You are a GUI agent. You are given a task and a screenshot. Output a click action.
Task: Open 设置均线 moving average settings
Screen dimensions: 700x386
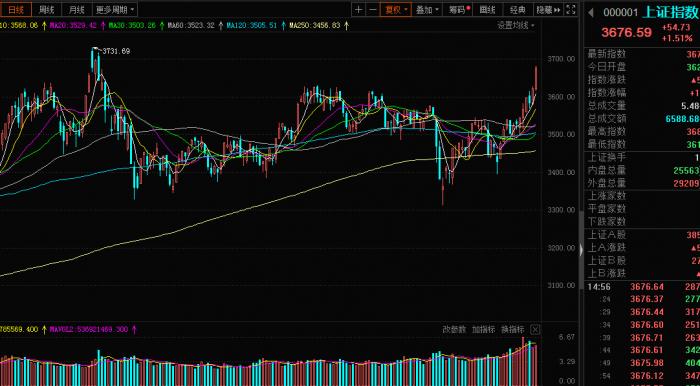point(516,25)
